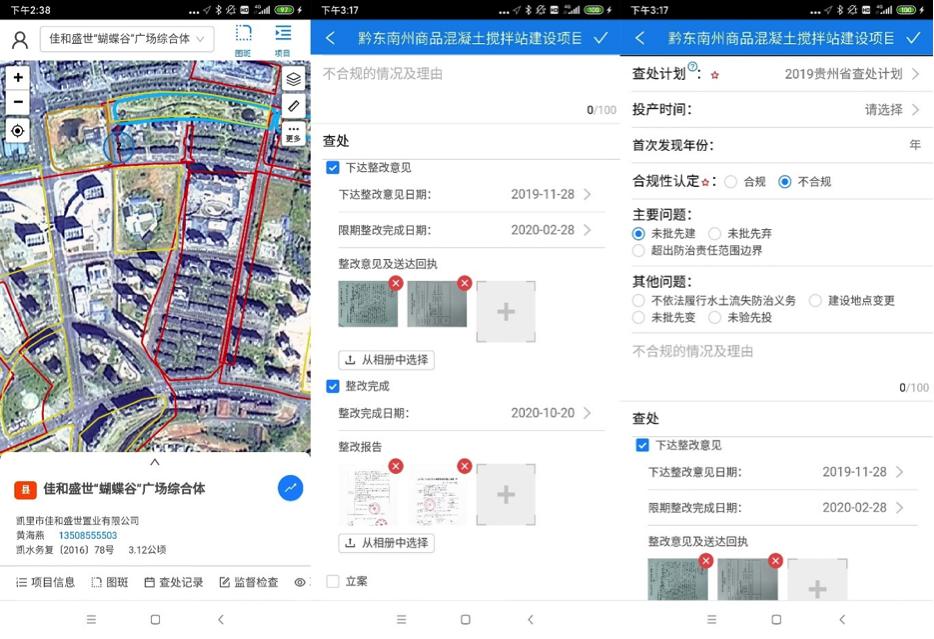
Task: Zoom in on the map
Action: [x=18, y=77]
